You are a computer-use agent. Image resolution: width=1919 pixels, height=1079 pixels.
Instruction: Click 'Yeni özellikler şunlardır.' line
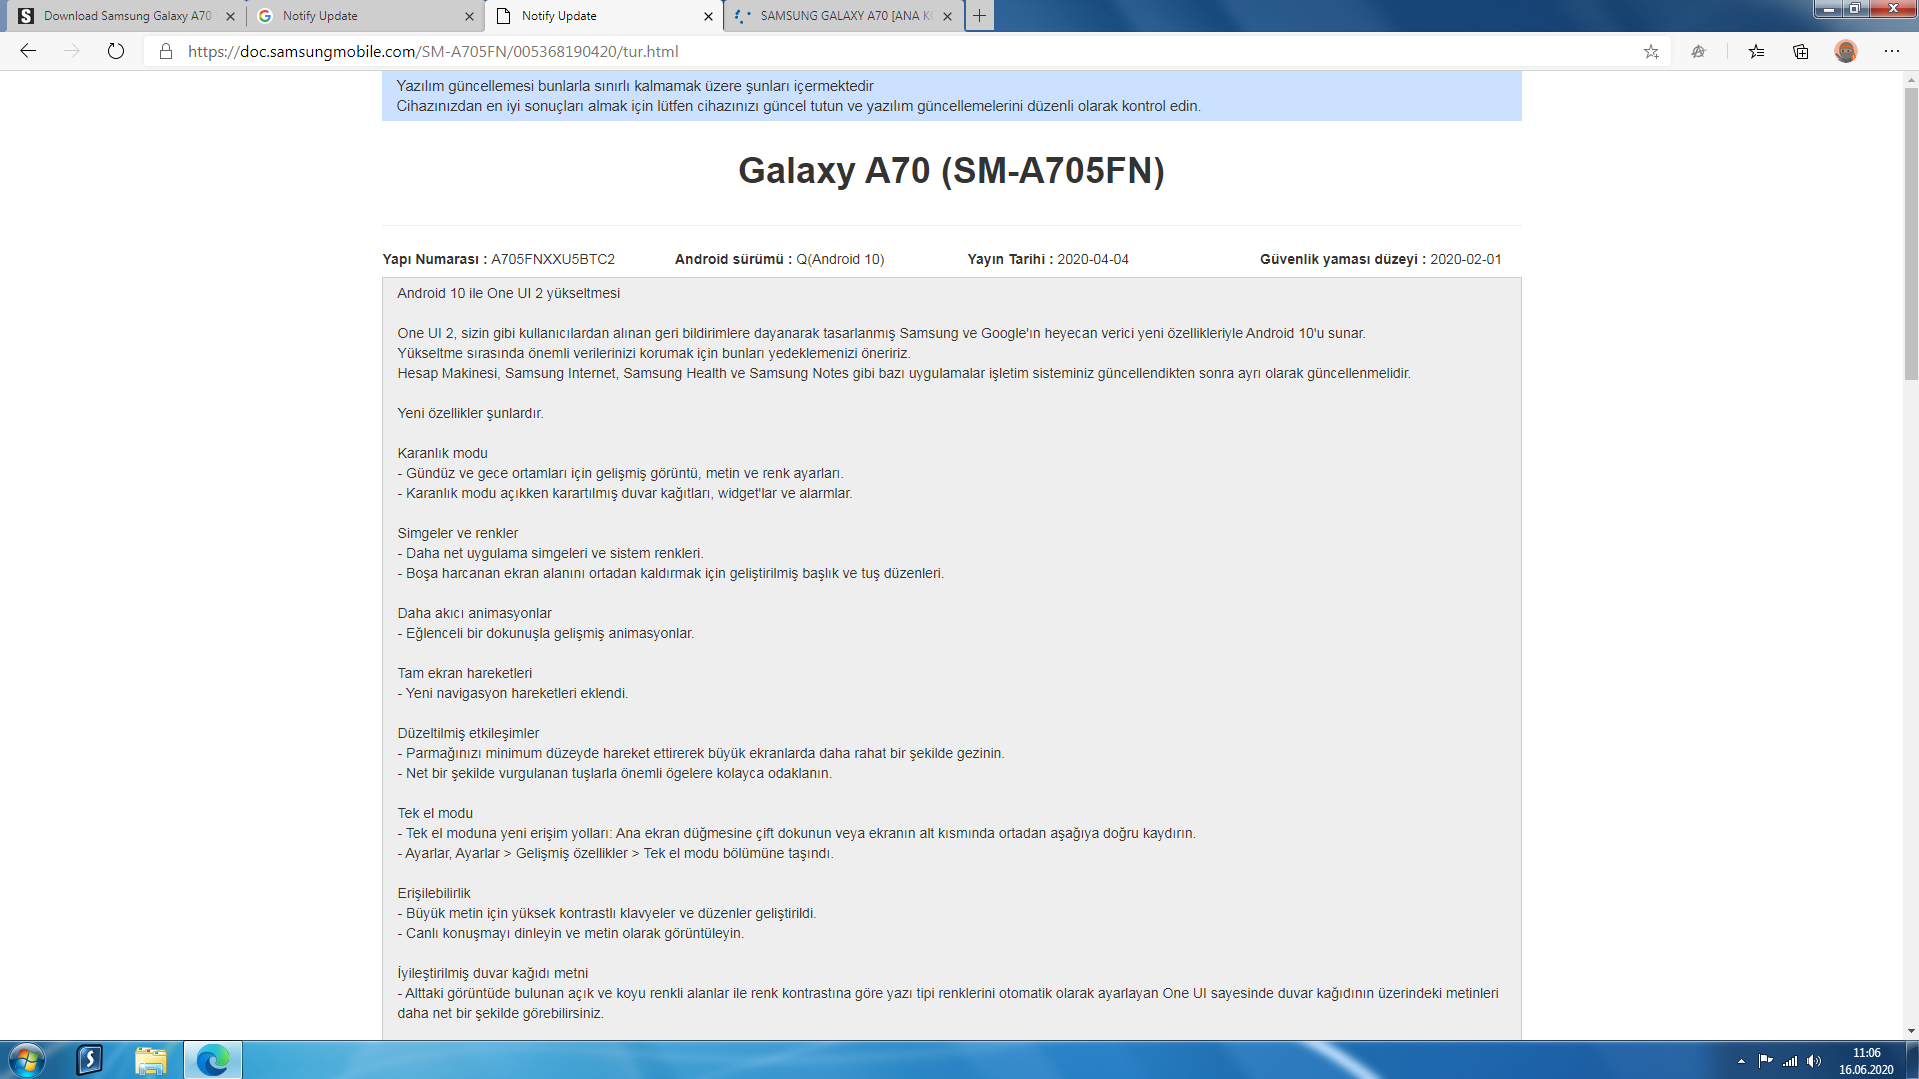click(x=470, y=413)
